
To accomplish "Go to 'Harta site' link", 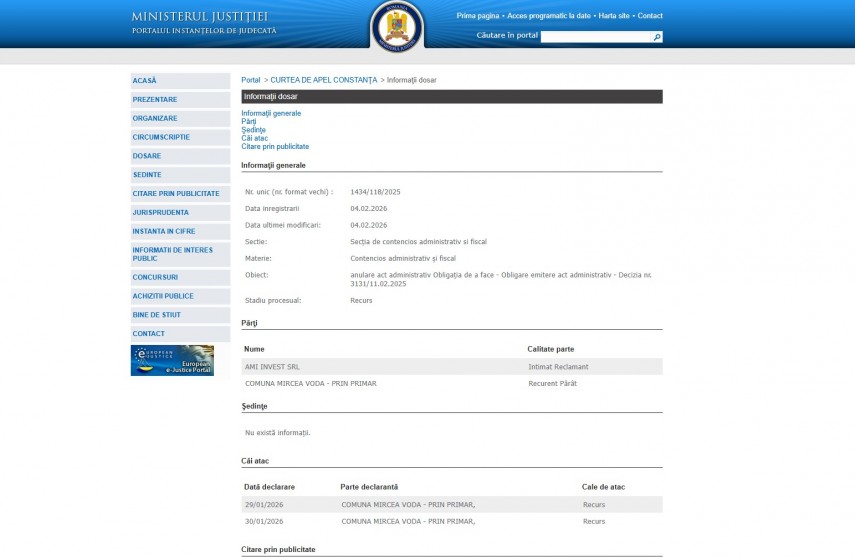I will (x=614, y=16).
